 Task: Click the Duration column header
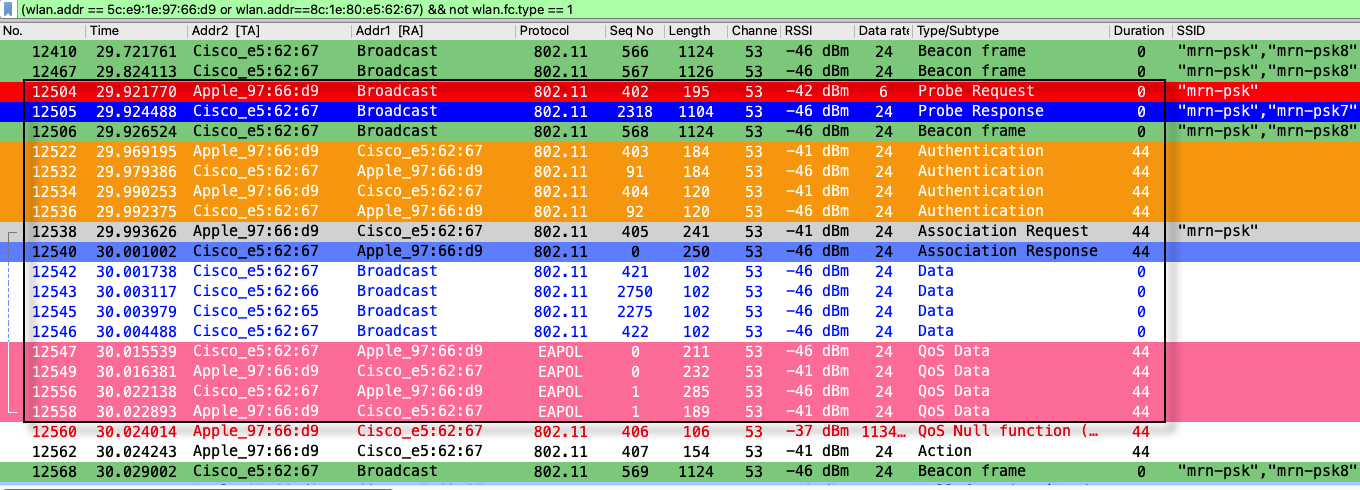(1140, 31)
